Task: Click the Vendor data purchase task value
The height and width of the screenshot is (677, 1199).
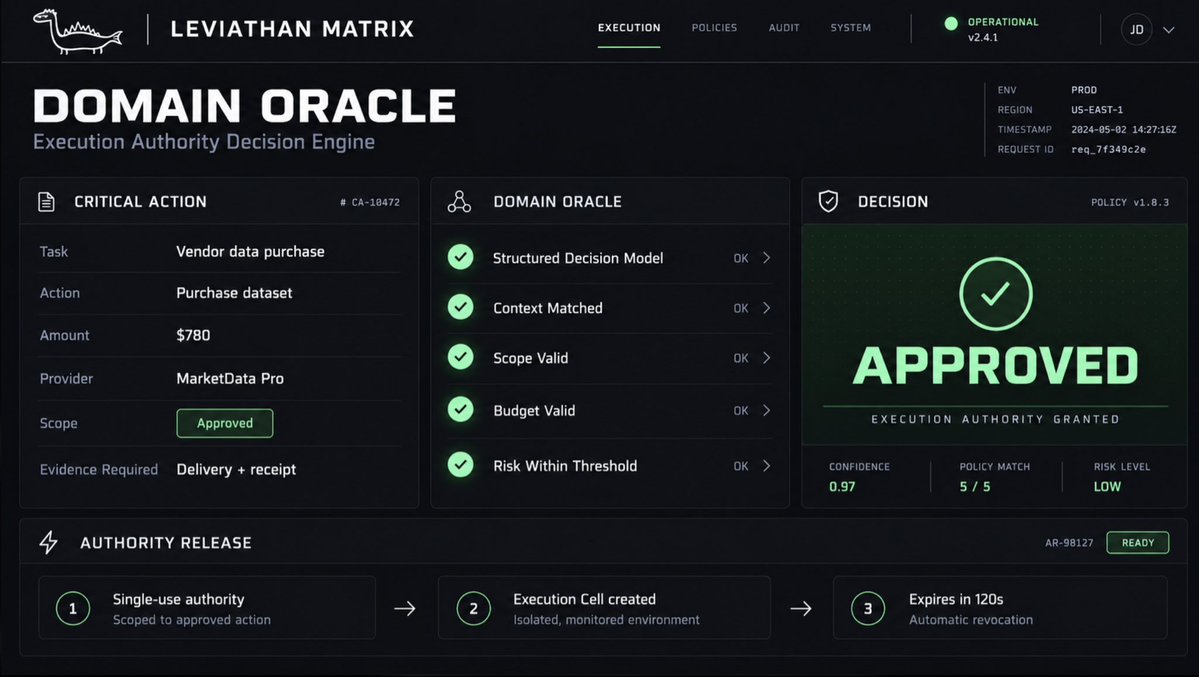Action: pyautogui.click(x=250, y=251)
